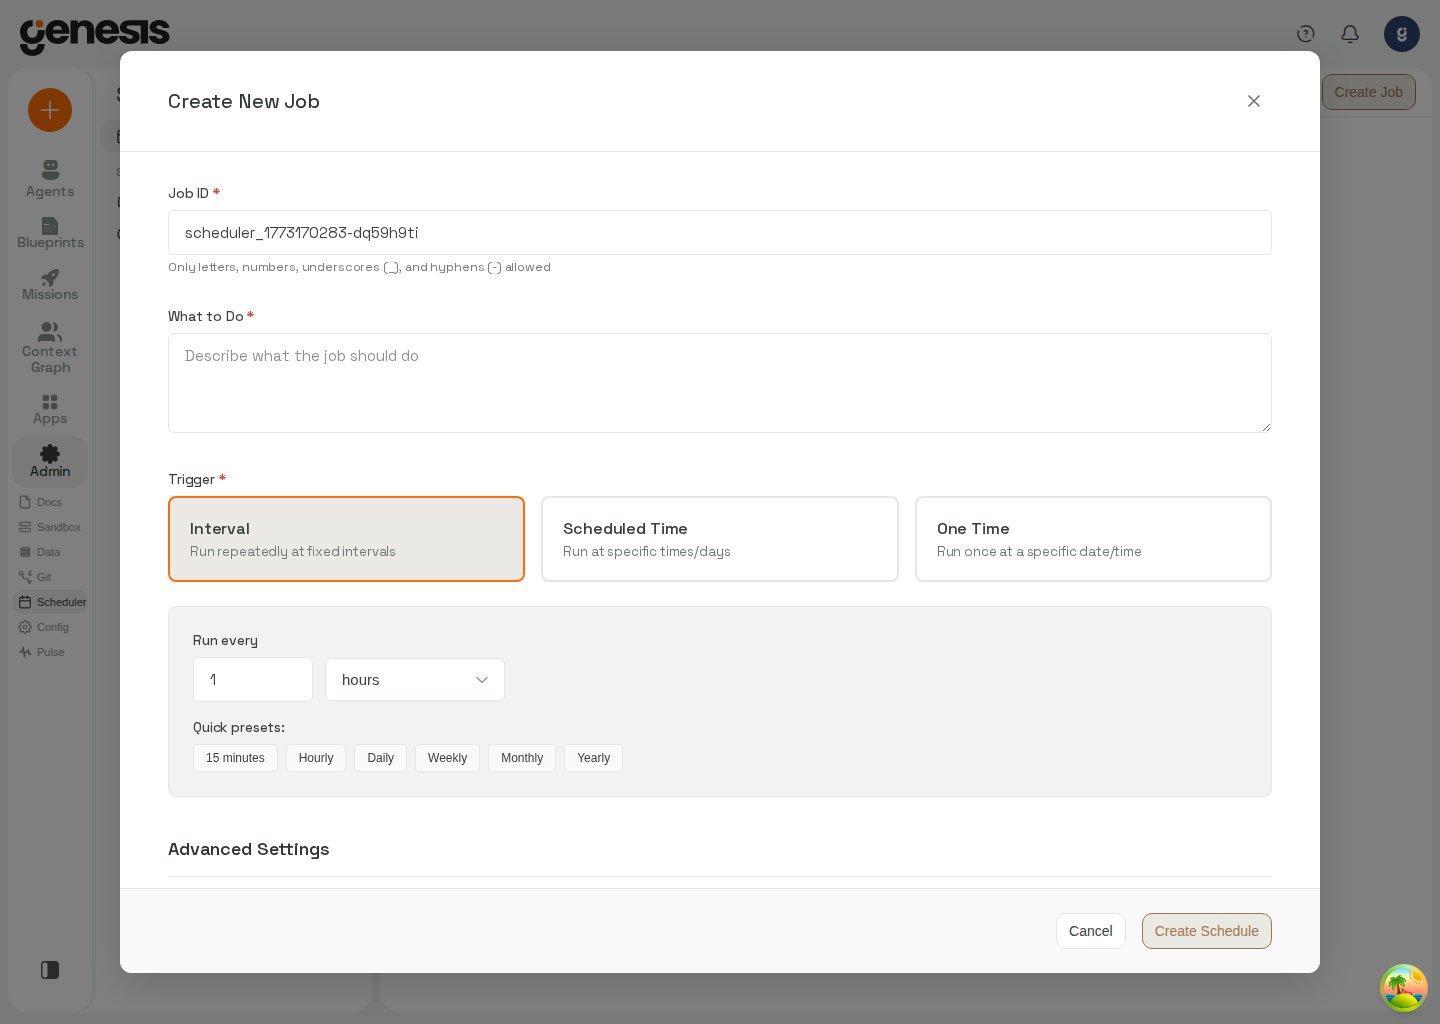Click the Job ID input field
This screenshot has height=1024, width=1440.
720,232
